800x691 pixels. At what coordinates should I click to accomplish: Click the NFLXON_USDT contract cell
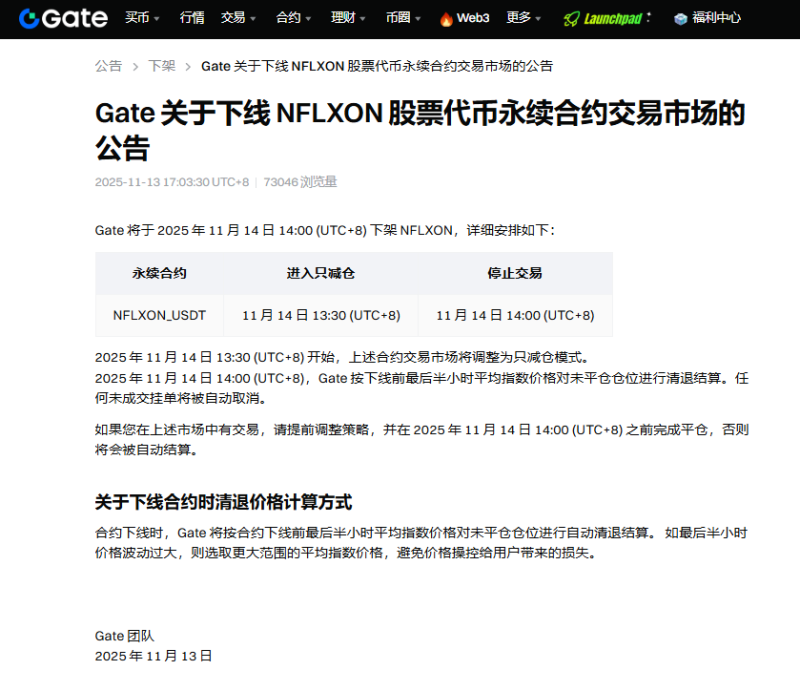[159, 315]
